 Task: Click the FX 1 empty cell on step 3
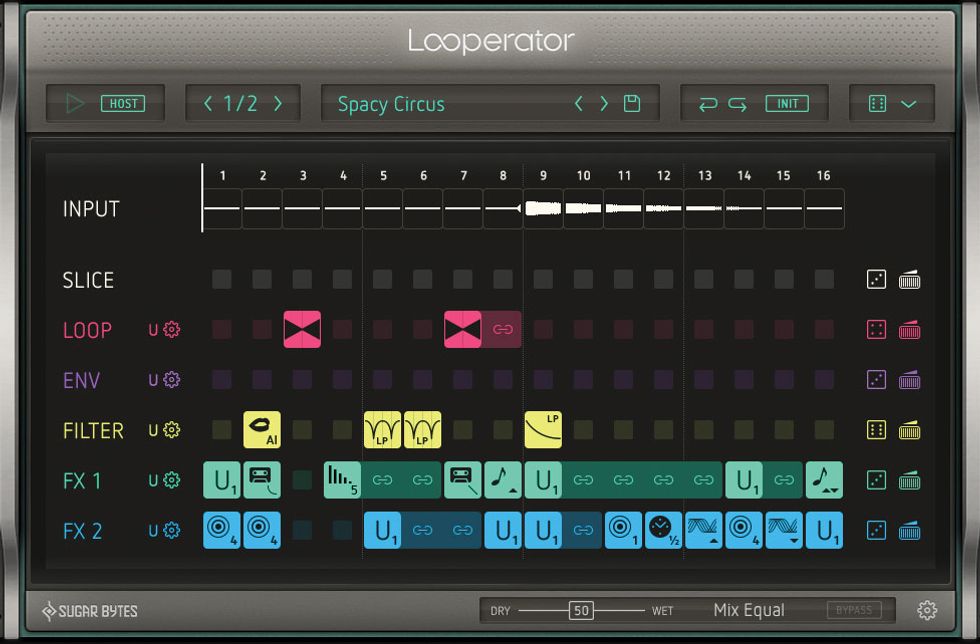point(302,480)
